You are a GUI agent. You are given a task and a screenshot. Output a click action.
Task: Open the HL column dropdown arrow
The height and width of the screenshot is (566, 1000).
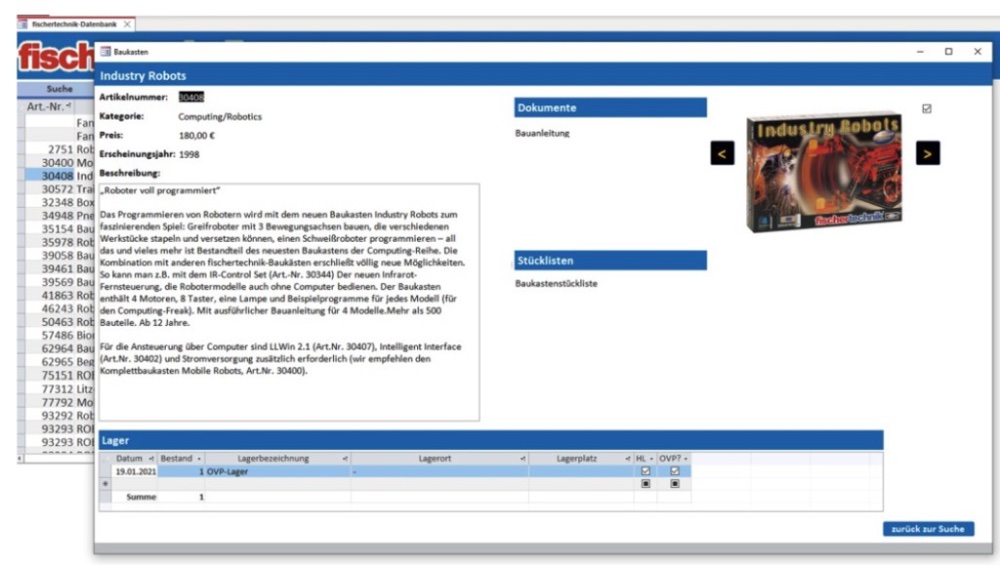651,459
